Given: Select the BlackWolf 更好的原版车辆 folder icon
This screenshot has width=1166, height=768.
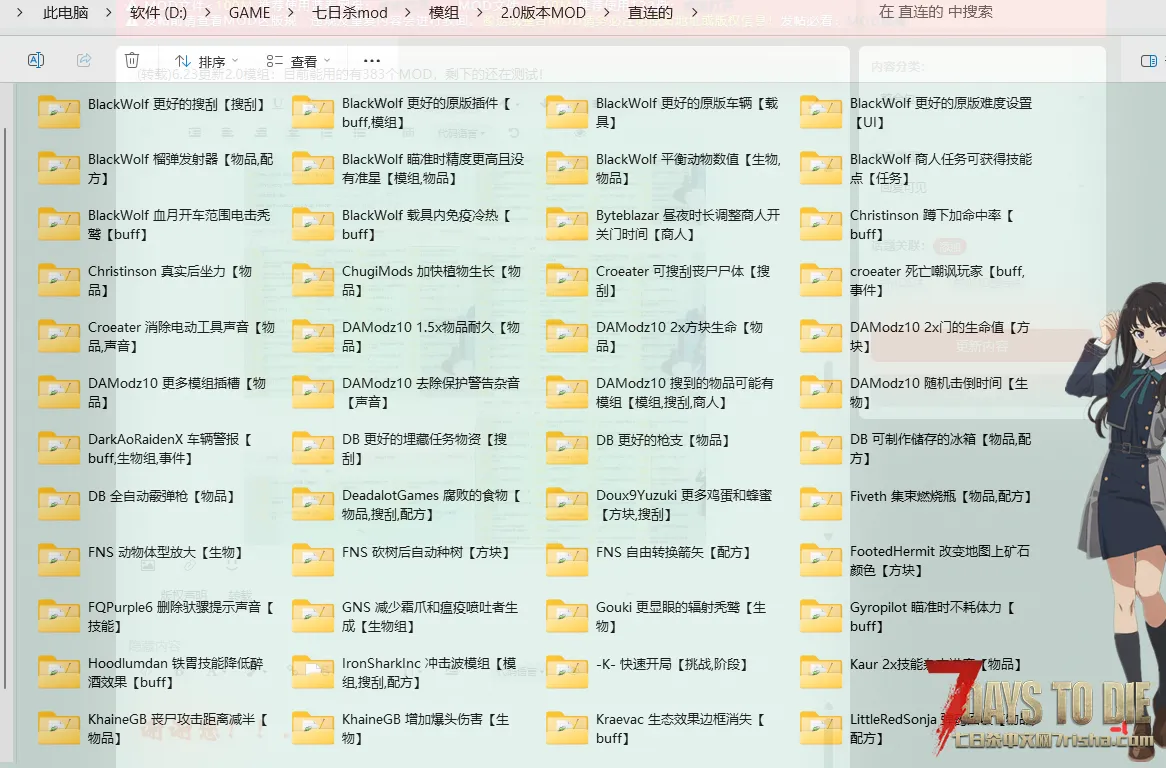Looking at the screenshot, I should coord(567,112).
